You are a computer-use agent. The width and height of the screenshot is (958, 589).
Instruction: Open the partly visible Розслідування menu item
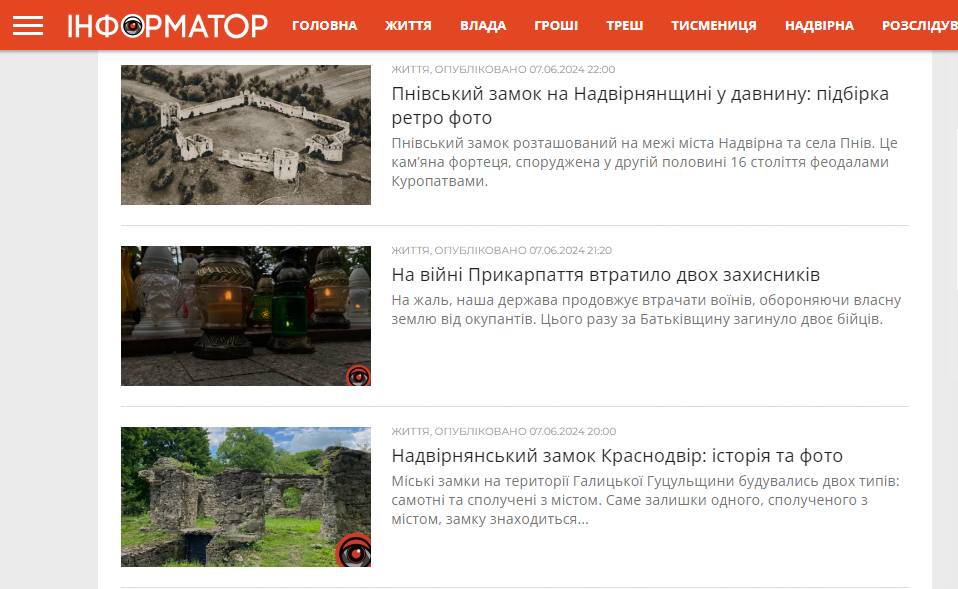point(920,26)
